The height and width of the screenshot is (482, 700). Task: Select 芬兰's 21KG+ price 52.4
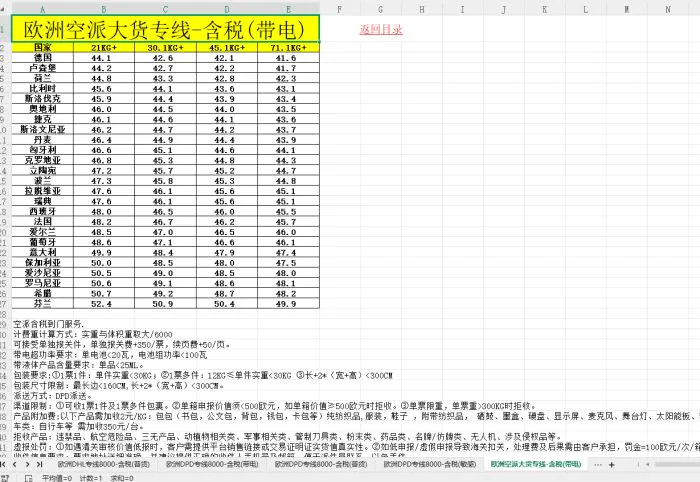pyautogui.click(x=104, y=304)
